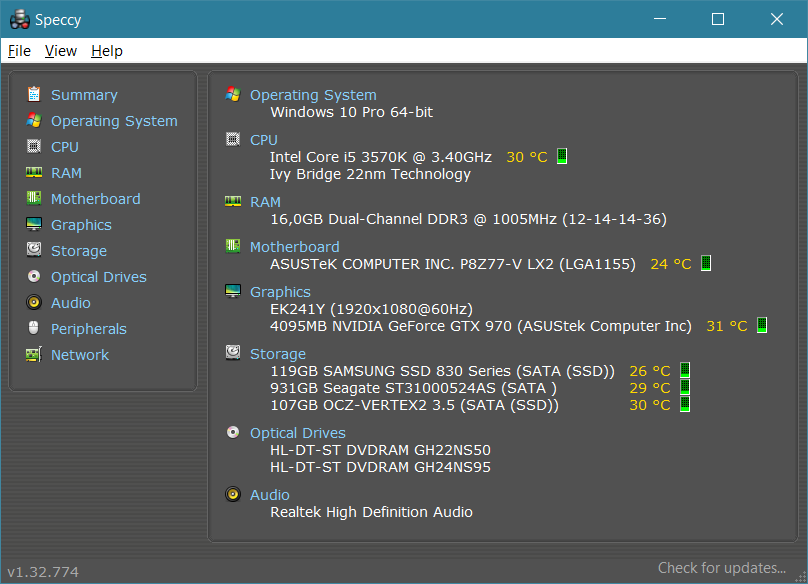
Task: Click the Storage hard drive sidebar icon
Action: tap(34, 250)
